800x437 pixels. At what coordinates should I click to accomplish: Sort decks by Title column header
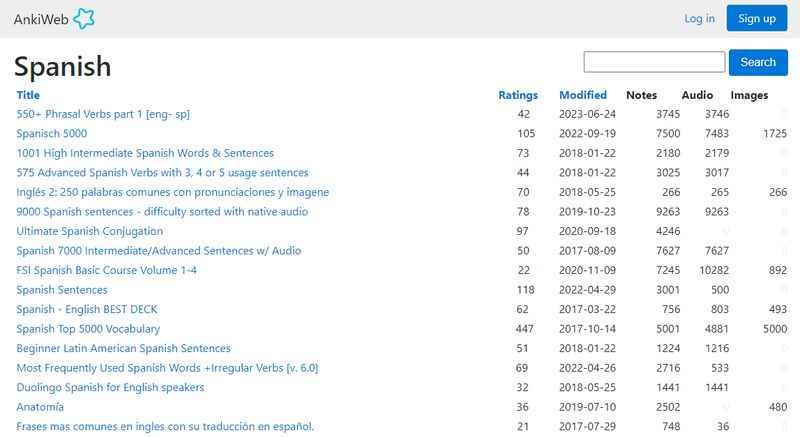point(28,95)
